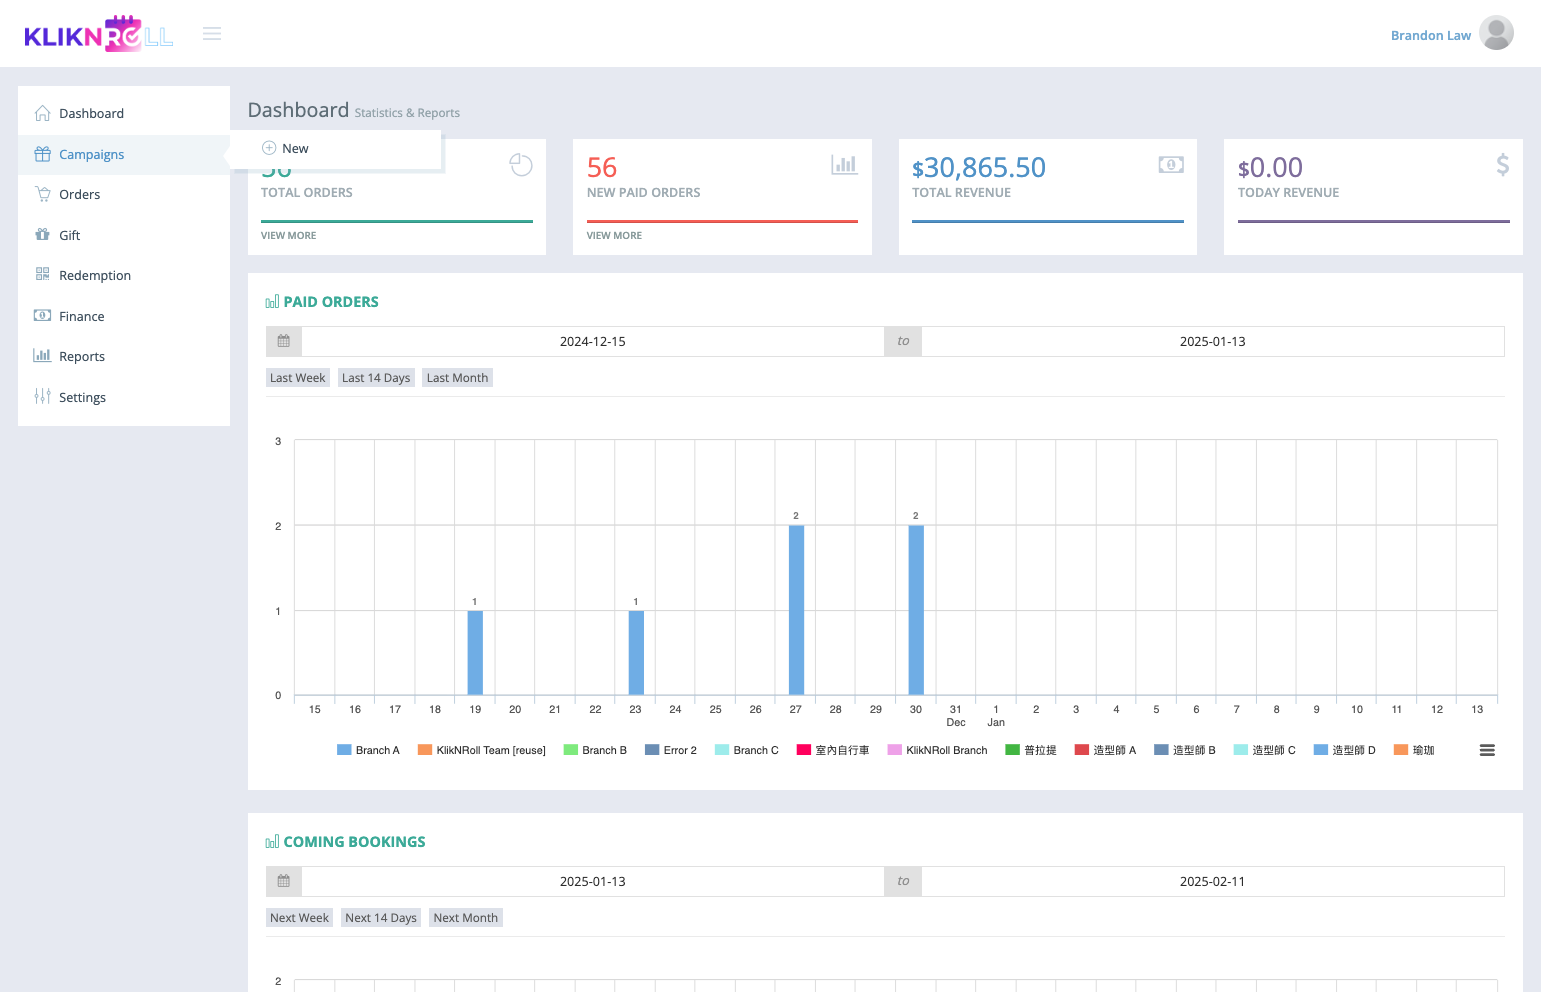Viewport: 1541px width, 992px height.
Task: Filter bookings by Next Week
Action: (x=299, y=918)
